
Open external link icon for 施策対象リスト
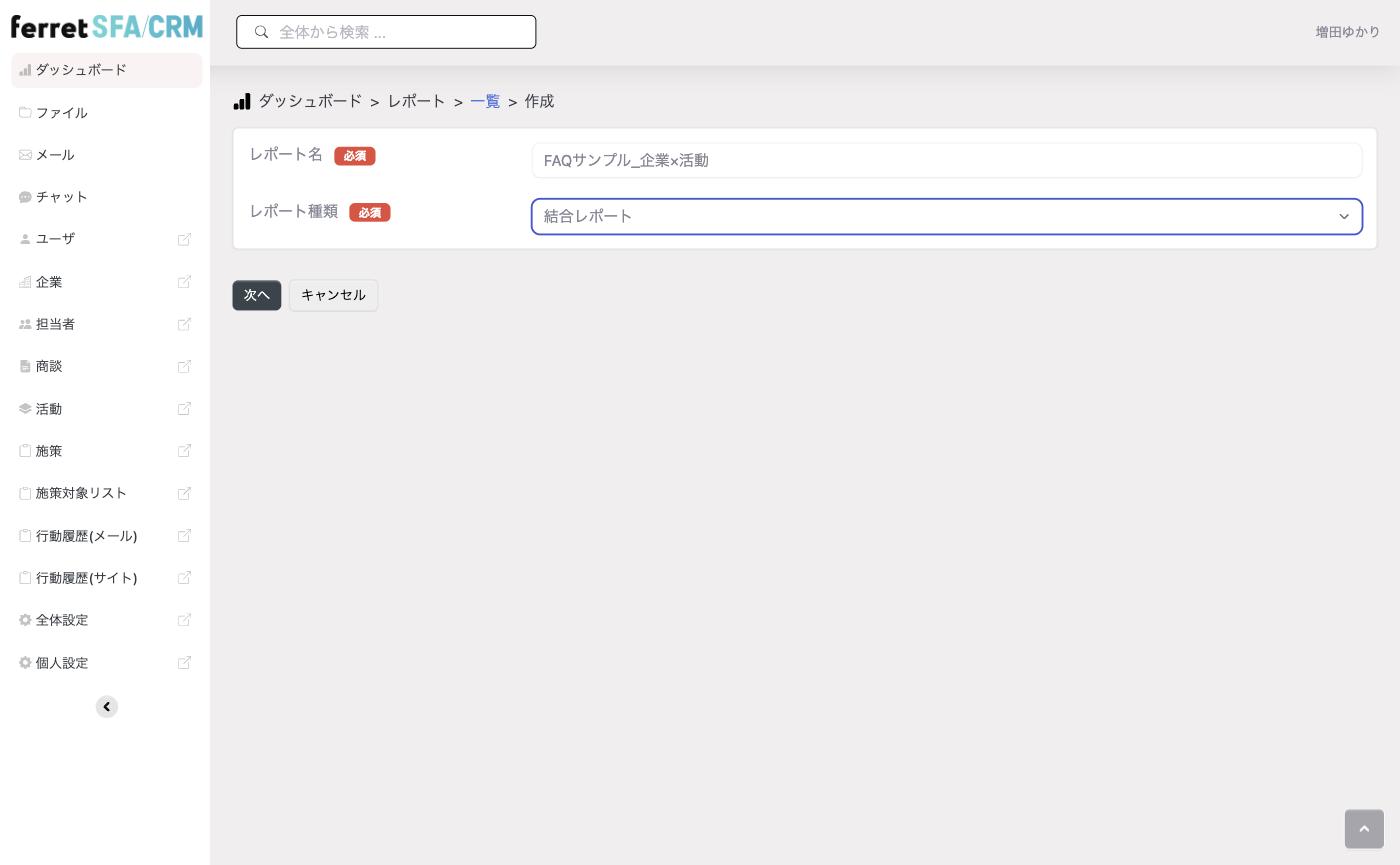point(184,493)
